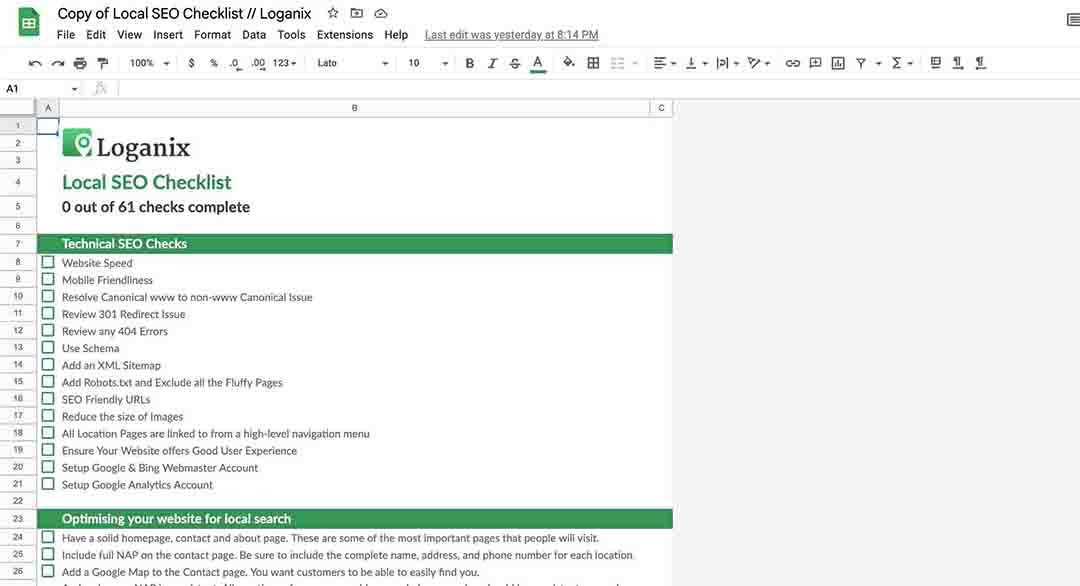Open the font size 10 dropdown
The width and height of the screenshot is (1080, 586).
coord(428,63)
